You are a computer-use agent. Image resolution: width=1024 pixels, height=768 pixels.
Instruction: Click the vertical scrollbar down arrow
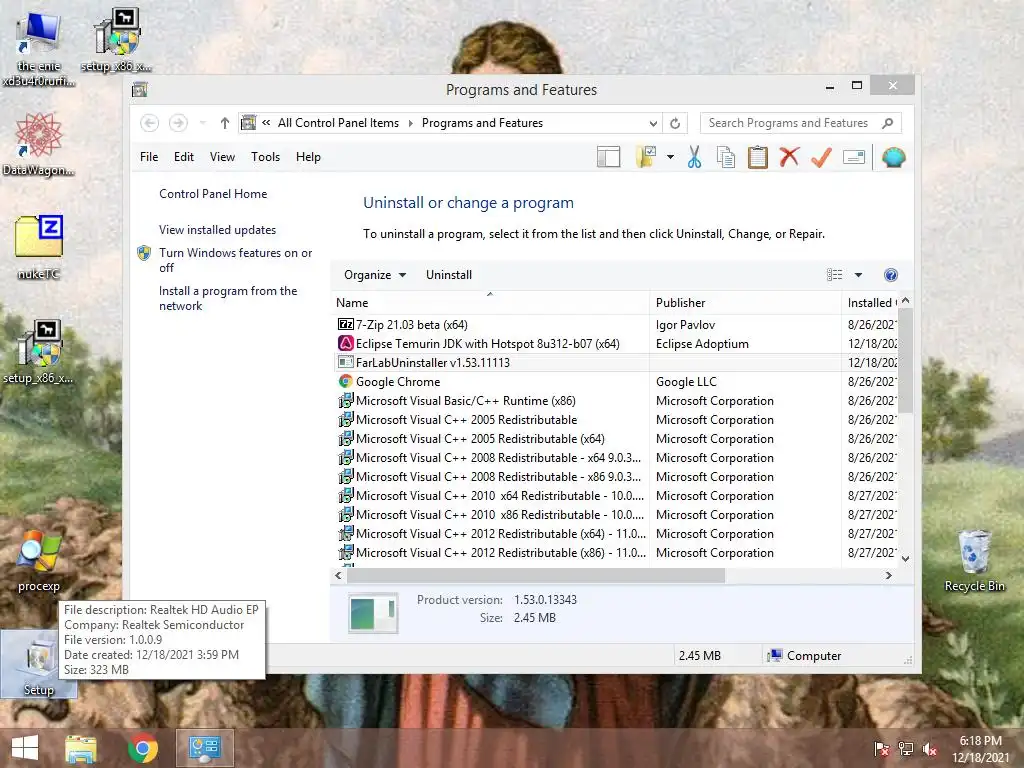pos(905,559)
